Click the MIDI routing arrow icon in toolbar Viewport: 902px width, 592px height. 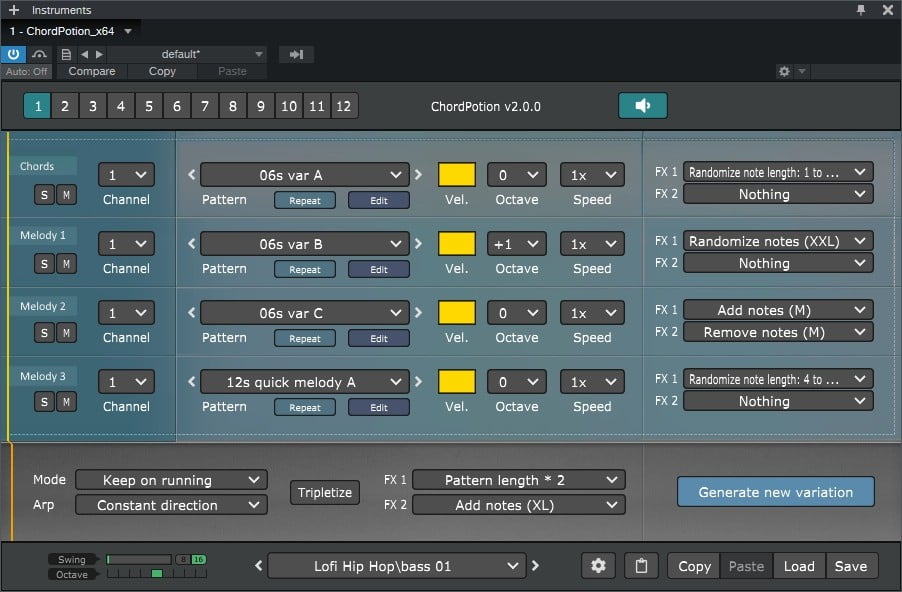tap(296, 55)
